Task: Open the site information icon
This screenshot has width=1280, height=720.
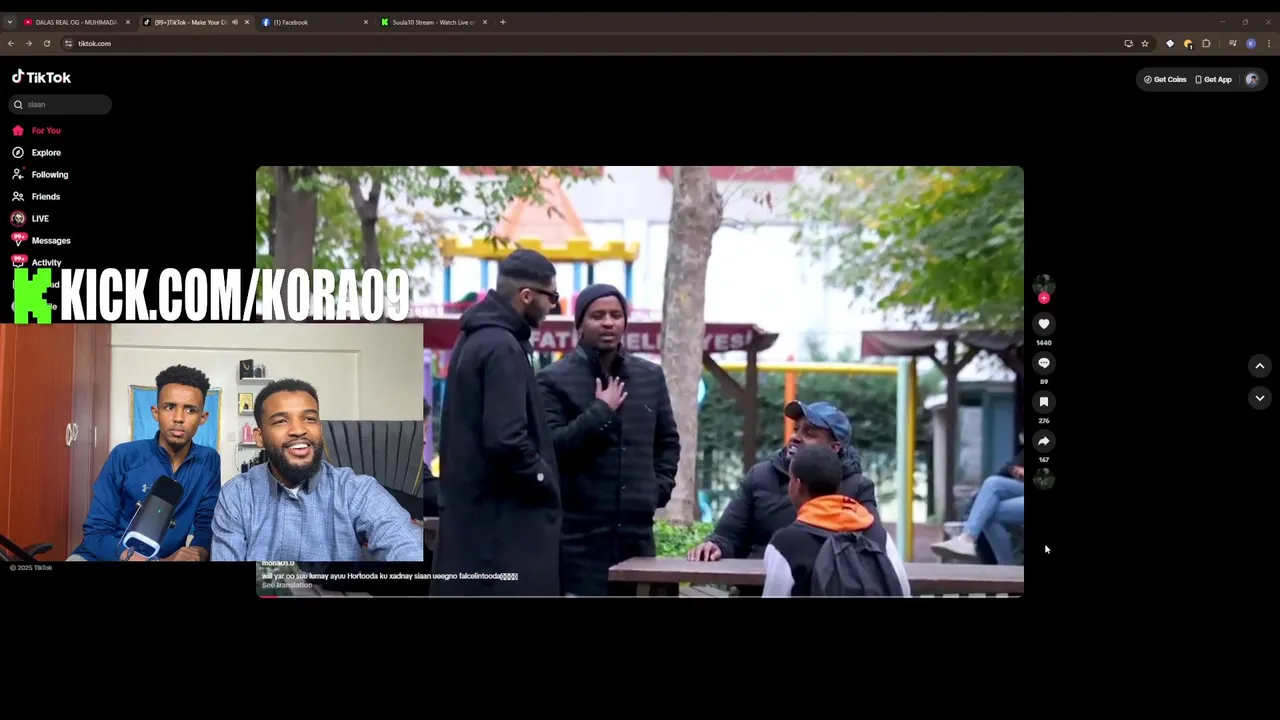Action: click(69, 43)
